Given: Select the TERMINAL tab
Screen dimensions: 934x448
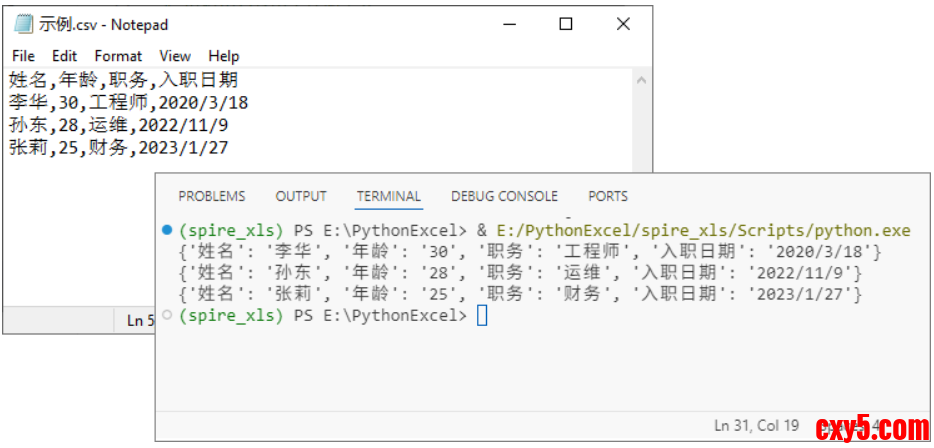Looking at the screenshot, I should 389,196.
